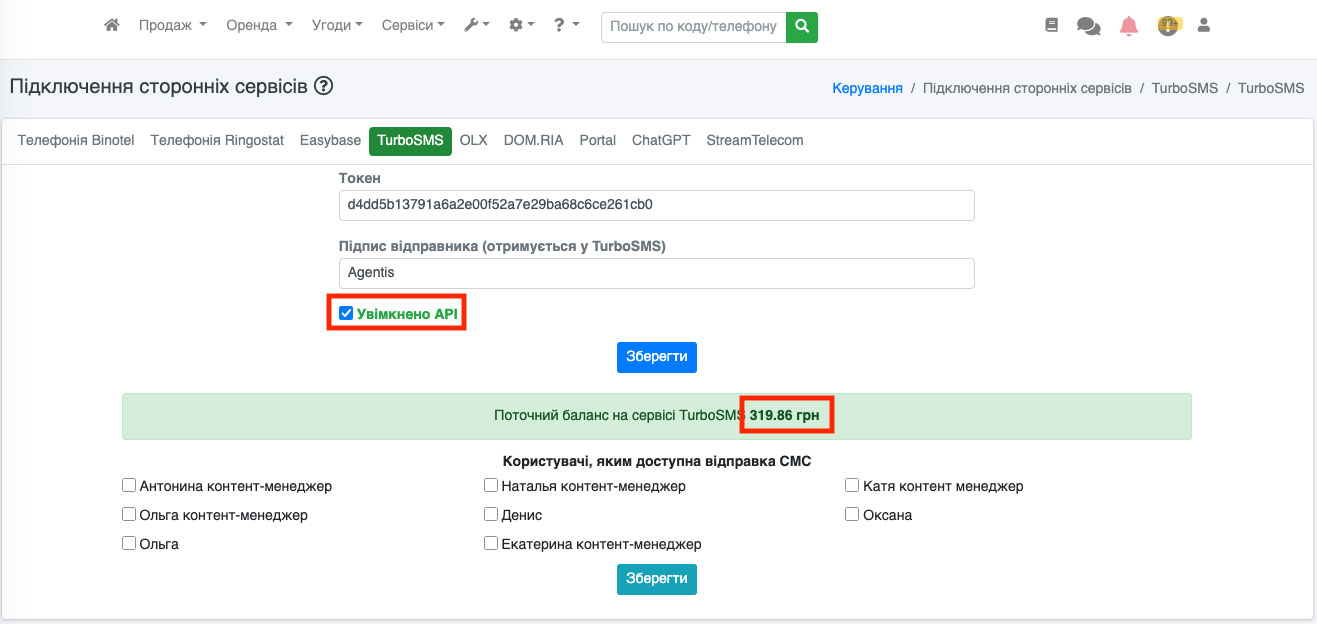Click the notification bell icon
Image resolution: width=1317 pixels, height=624 pixels.
point(1129,26)
